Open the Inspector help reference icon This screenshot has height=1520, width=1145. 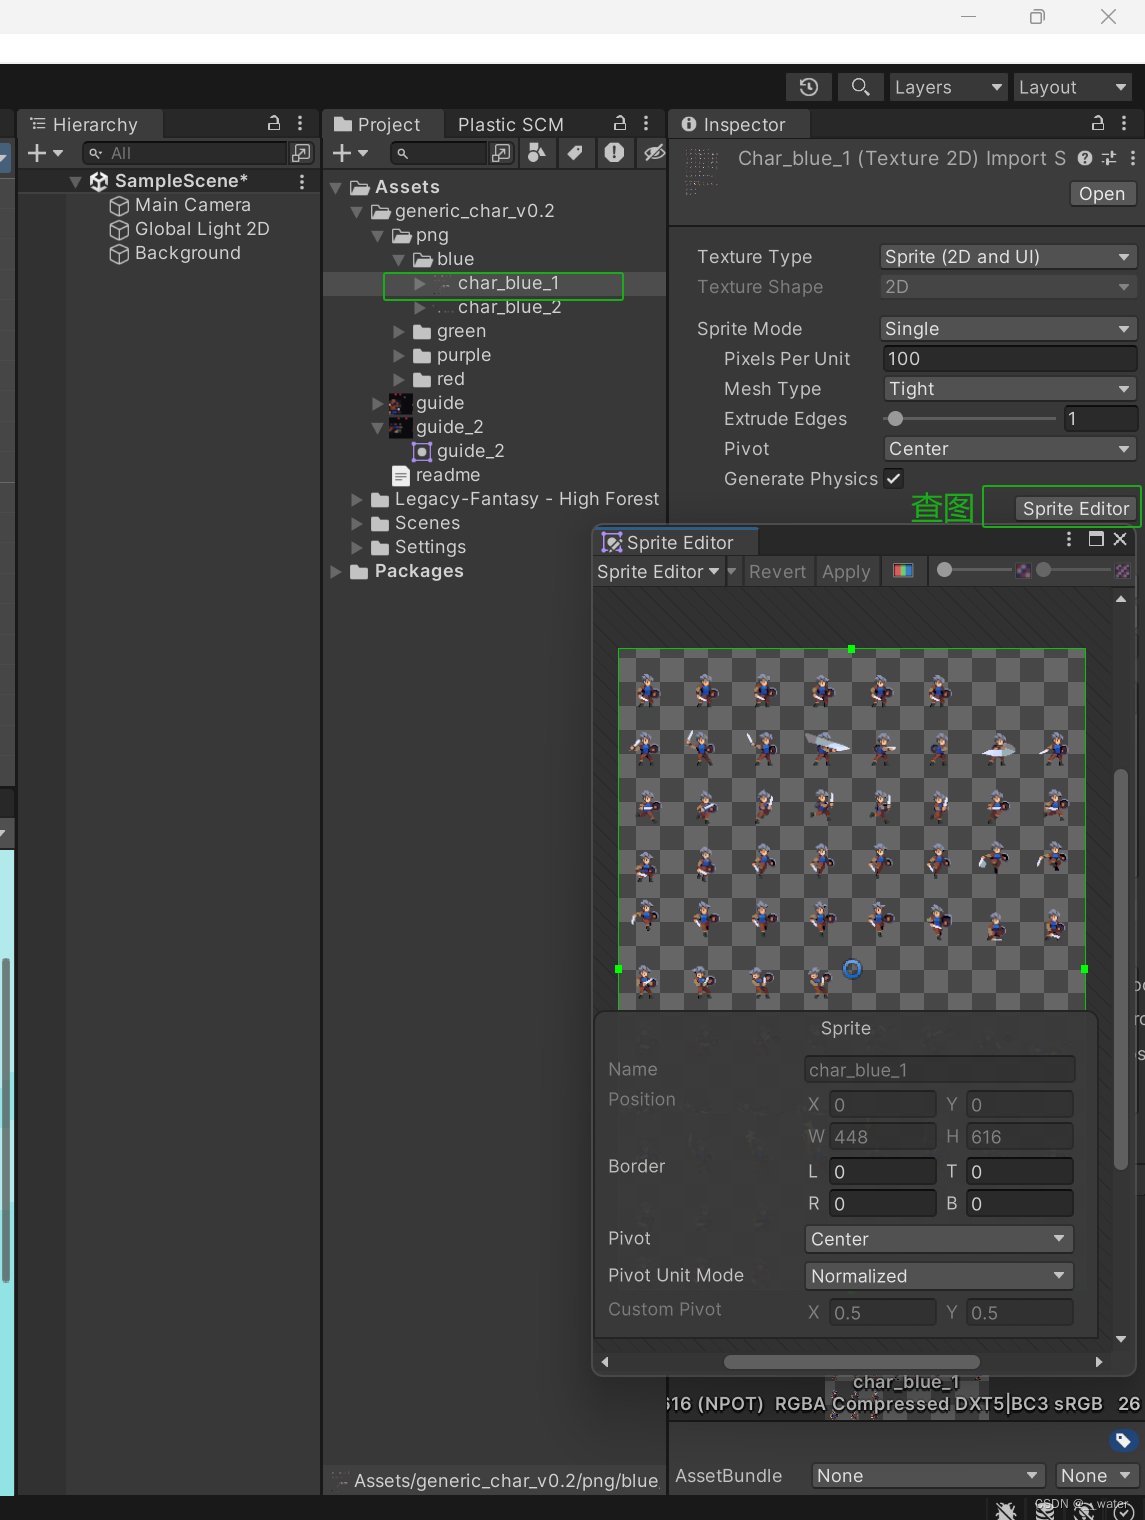[x=1085, y=158]
